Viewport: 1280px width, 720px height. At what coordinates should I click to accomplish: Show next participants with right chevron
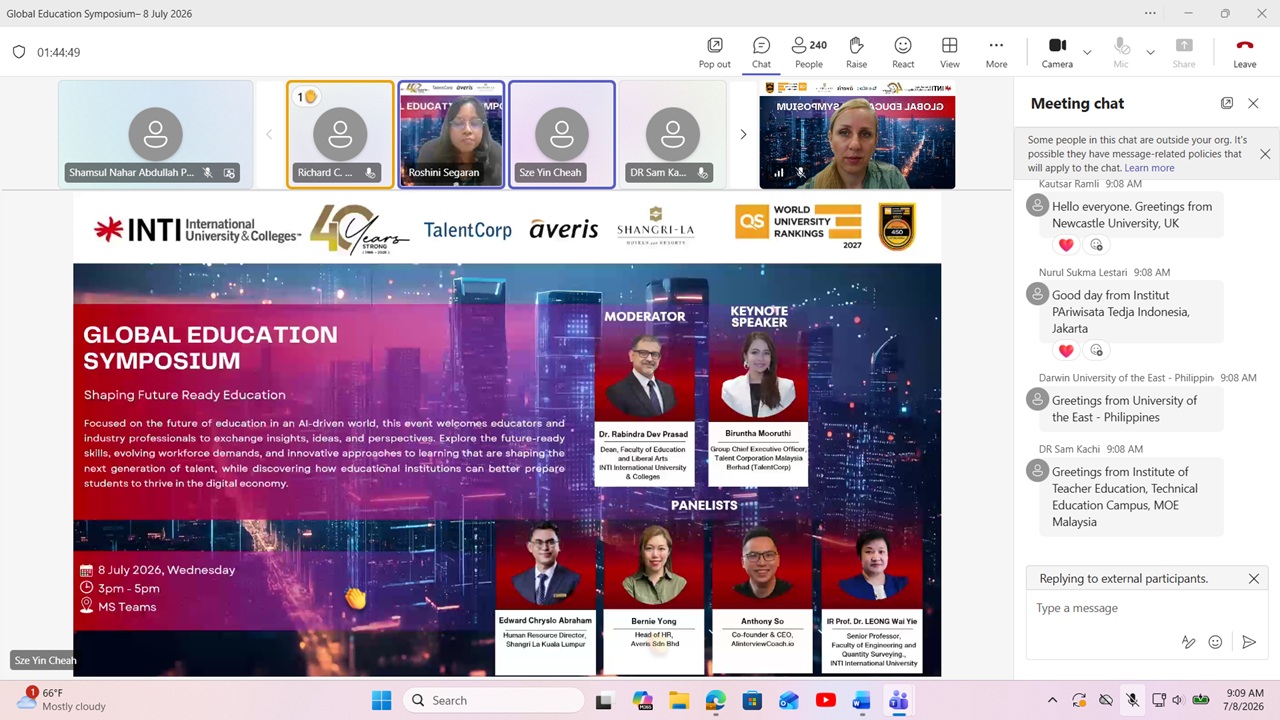[x=743, y=134]
